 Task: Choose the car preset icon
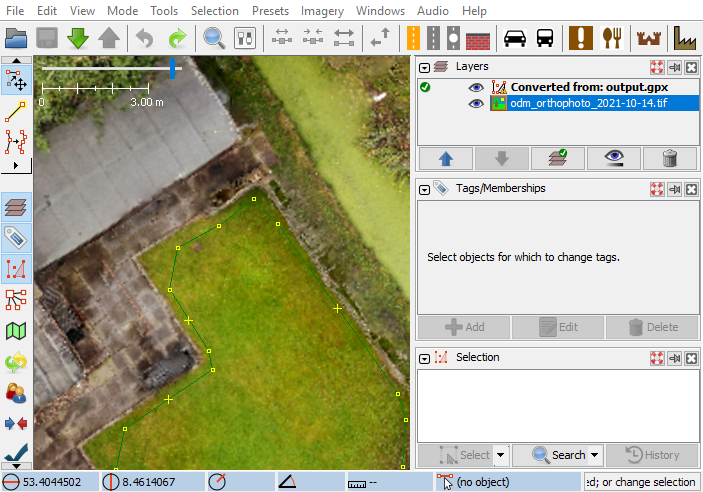pos(514,38)
